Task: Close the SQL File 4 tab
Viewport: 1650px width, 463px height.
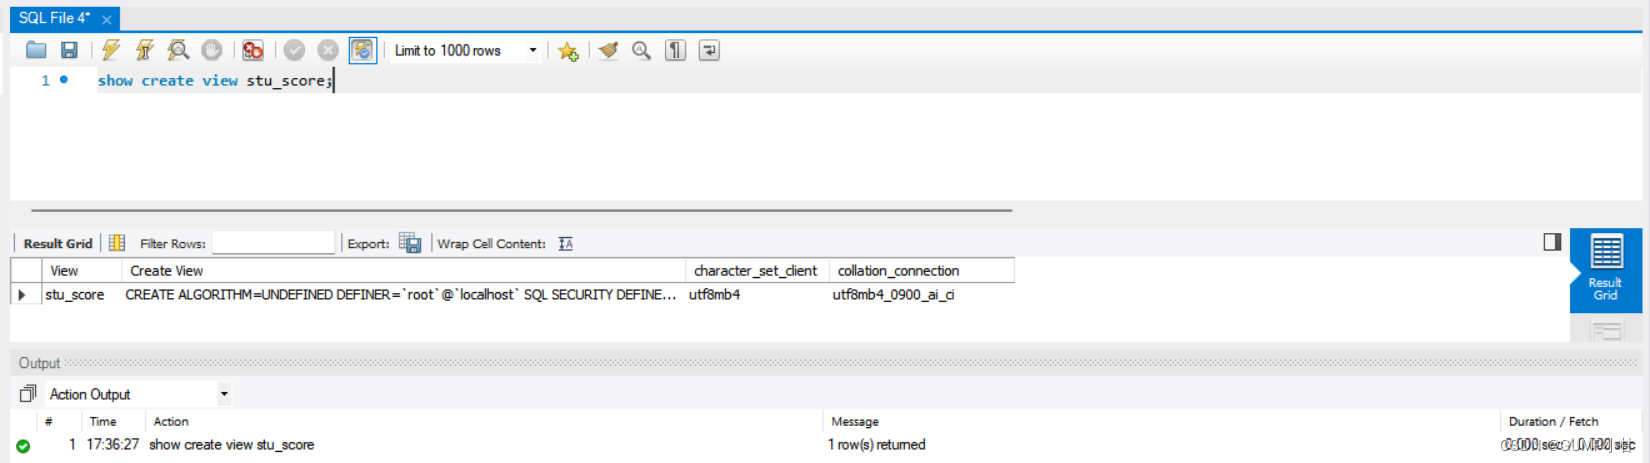Action: point(107,19)
